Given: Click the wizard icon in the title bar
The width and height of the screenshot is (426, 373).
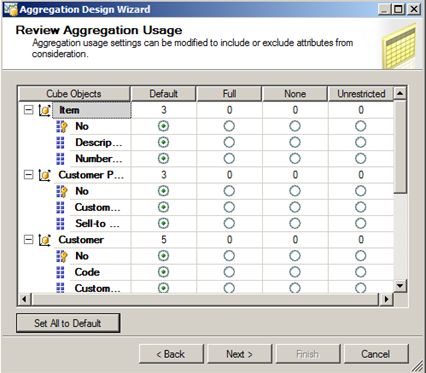Looking at the screenshot, I should (x=10, y=9).
